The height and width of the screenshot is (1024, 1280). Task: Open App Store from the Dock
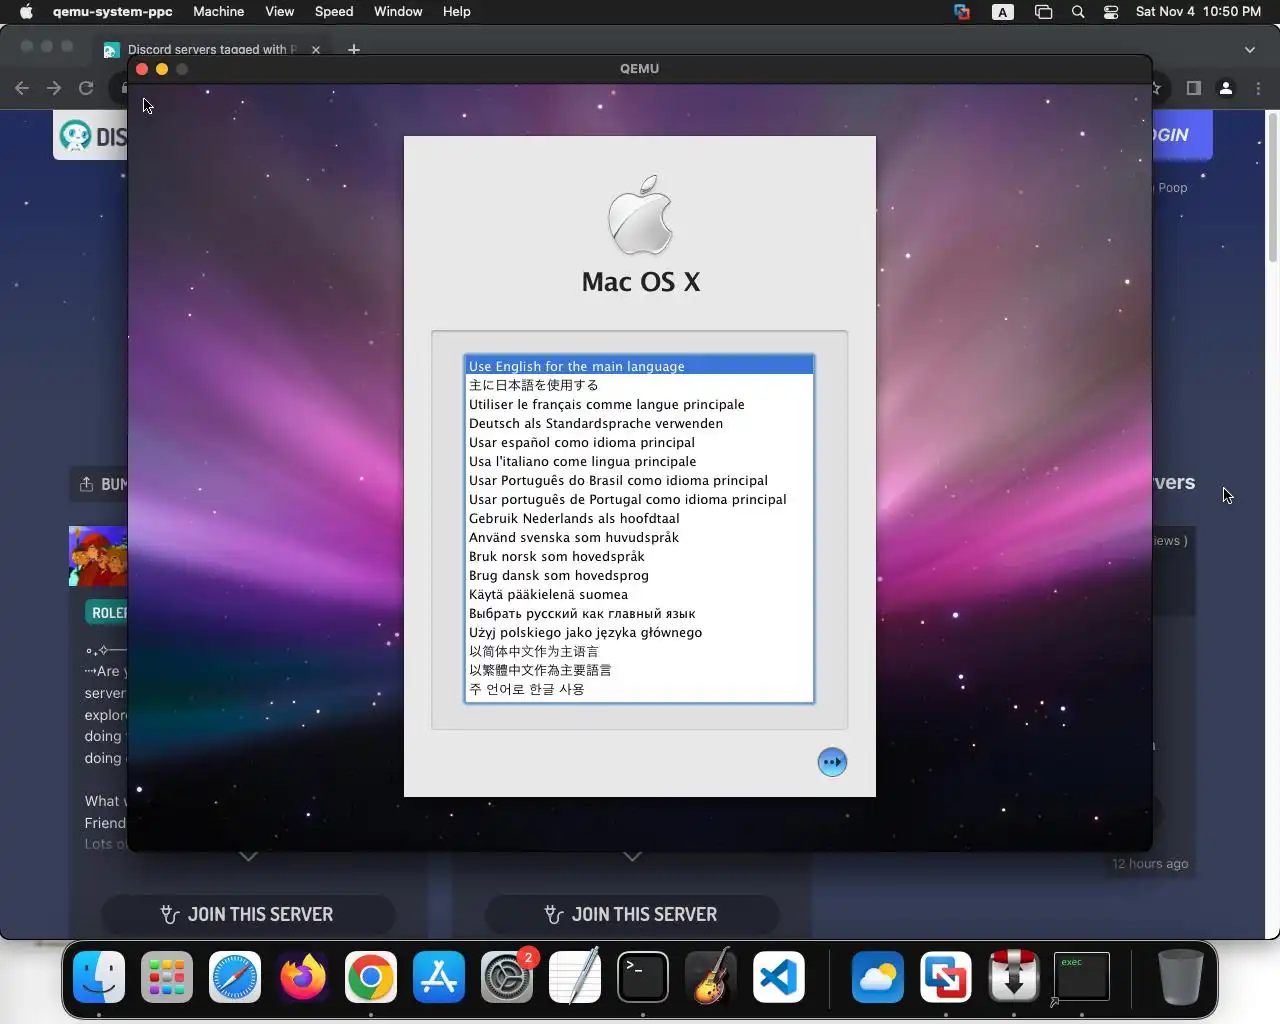439,977
